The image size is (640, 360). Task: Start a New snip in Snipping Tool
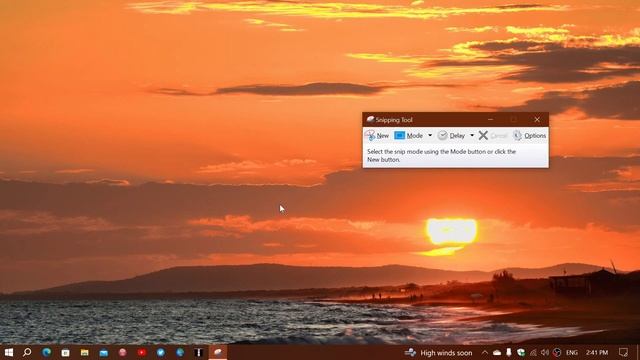[x=377, y=136]
